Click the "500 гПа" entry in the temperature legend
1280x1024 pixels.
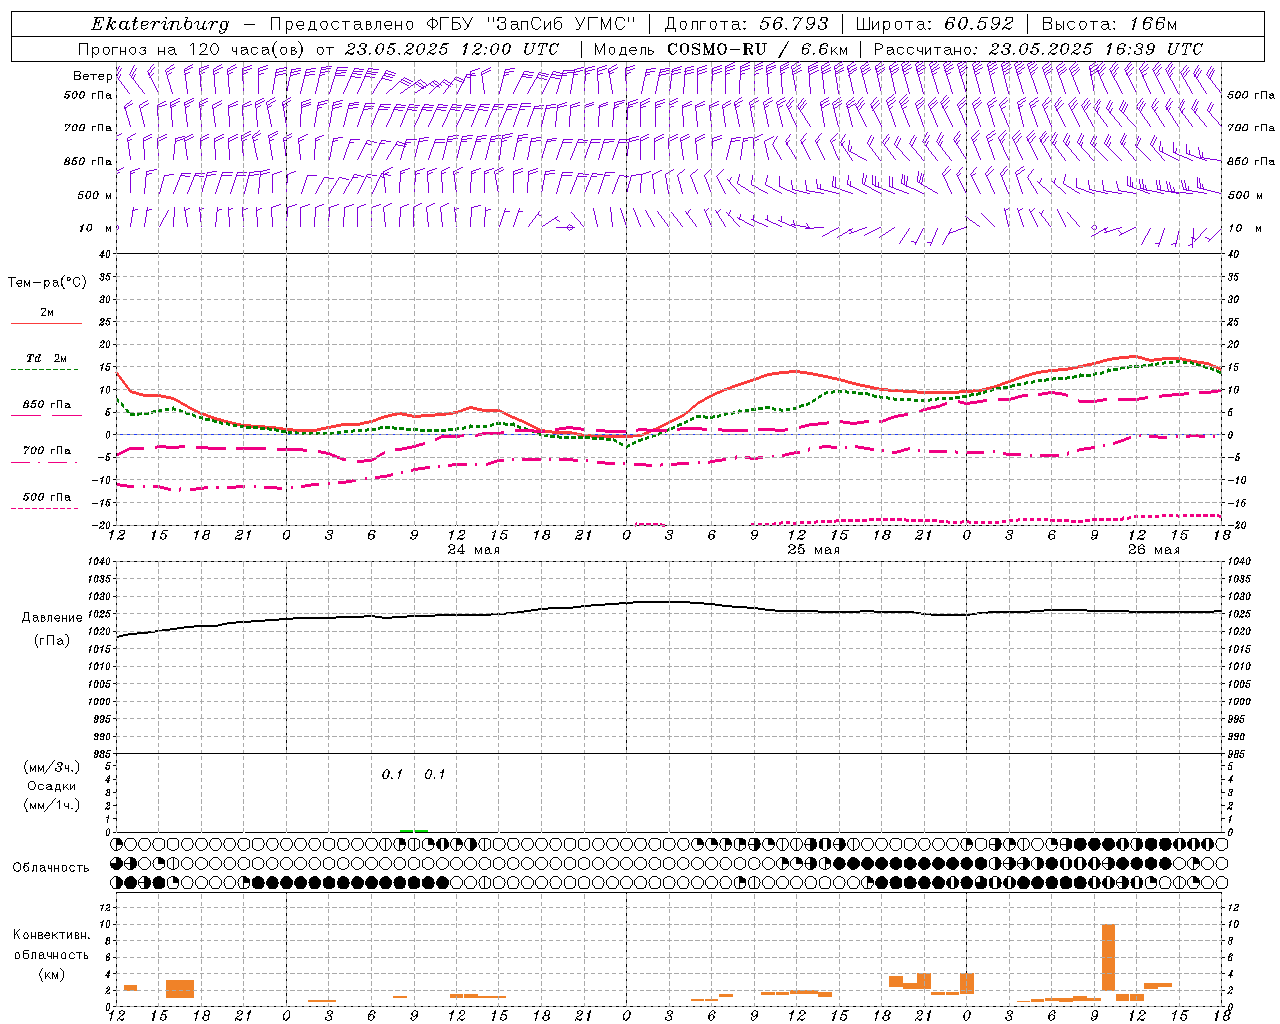point(47,497)
